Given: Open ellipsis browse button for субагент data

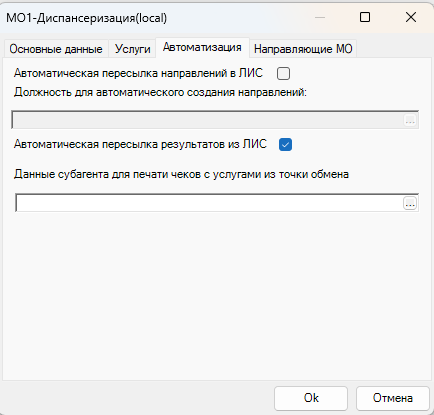Looking at the screenshot, I should click(x=410, y=203).
